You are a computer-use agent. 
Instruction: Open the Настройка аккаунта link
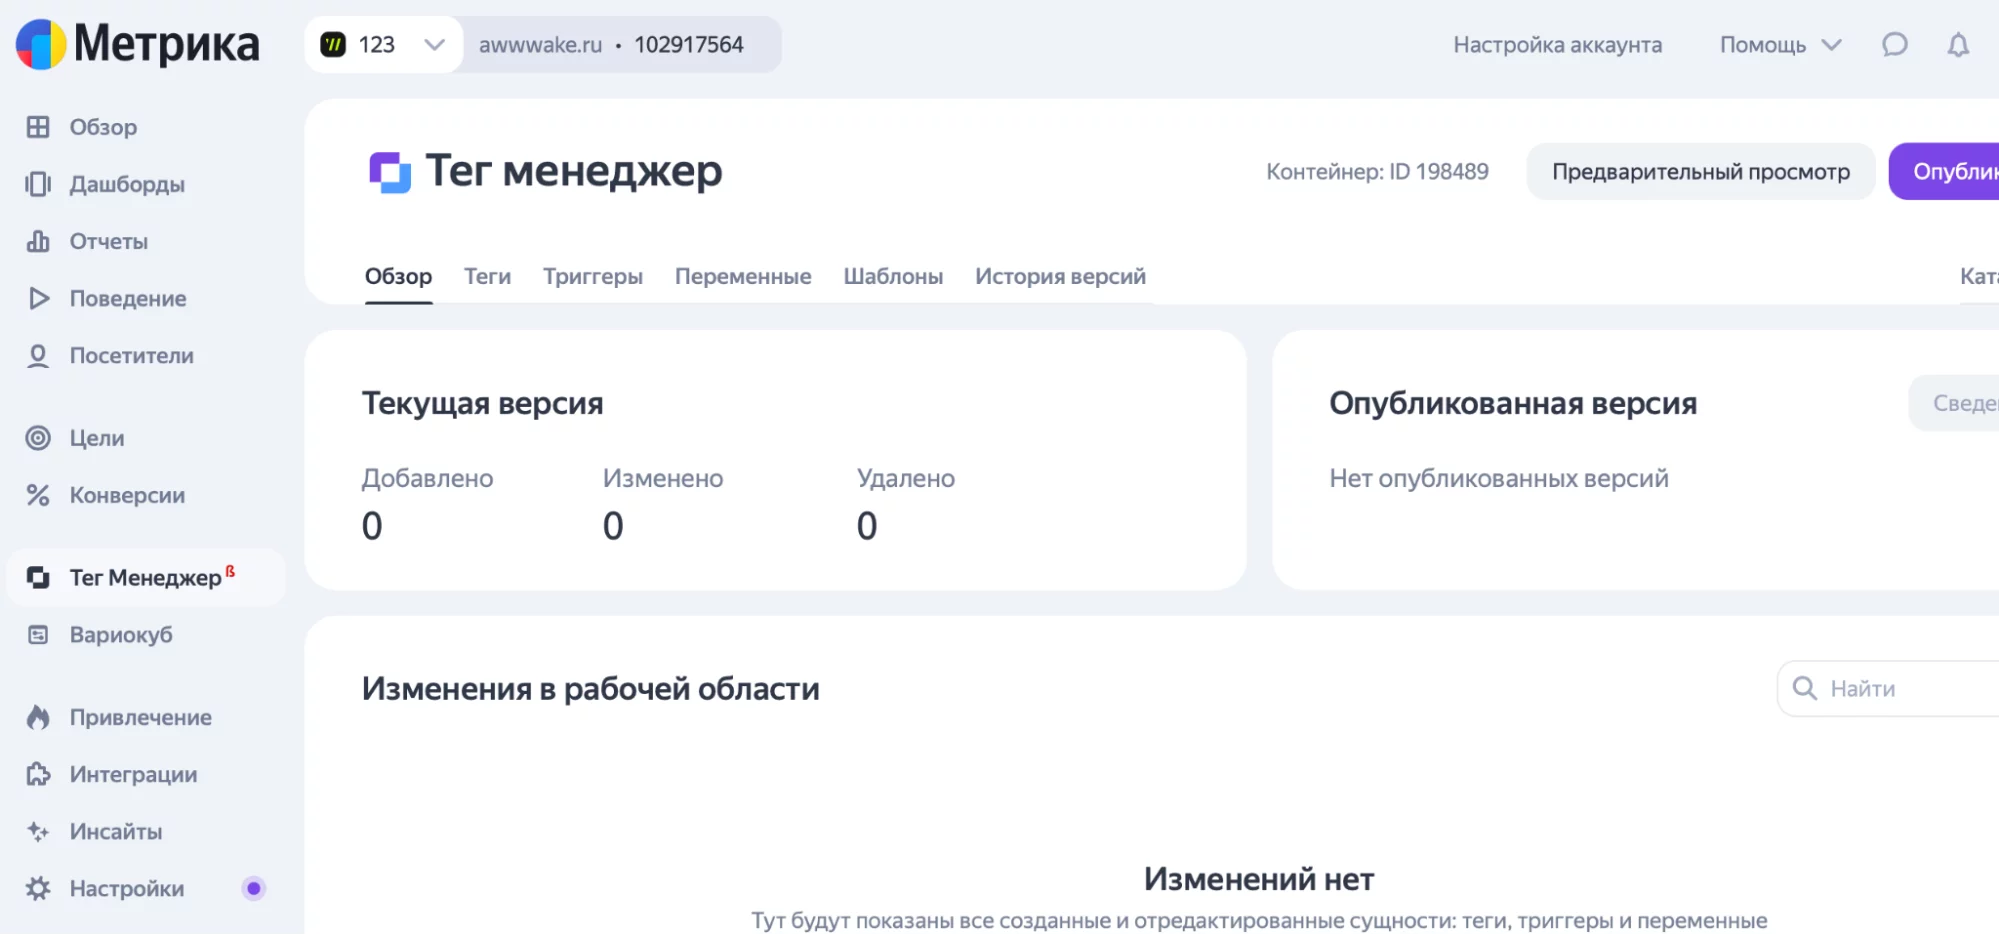coord(1557,45)
